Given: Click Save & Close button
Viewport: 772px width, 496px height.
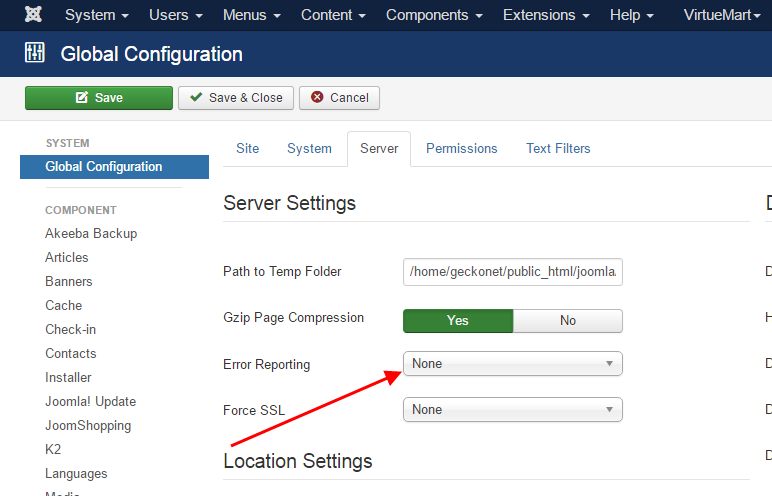Looking at the screenshot, I should point(236,98).
